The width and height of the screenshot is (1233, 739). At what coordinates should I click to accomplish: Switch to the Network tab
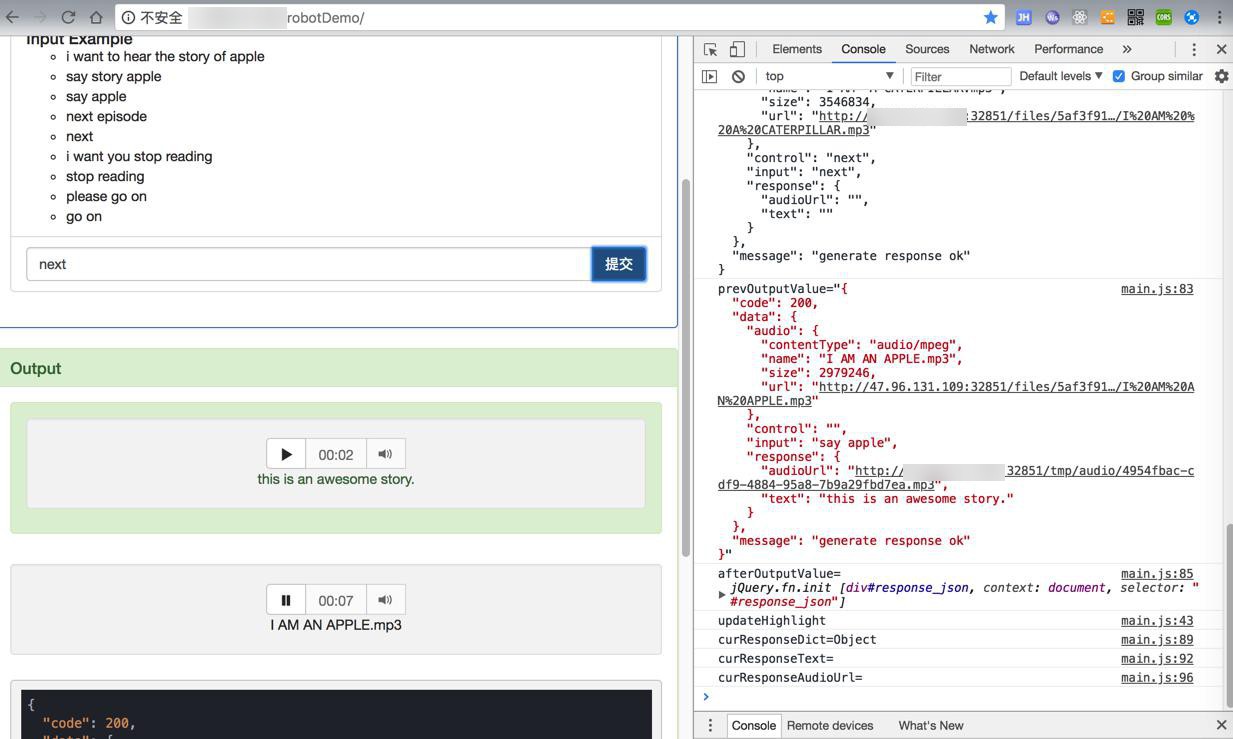click(x=992, y=49)
